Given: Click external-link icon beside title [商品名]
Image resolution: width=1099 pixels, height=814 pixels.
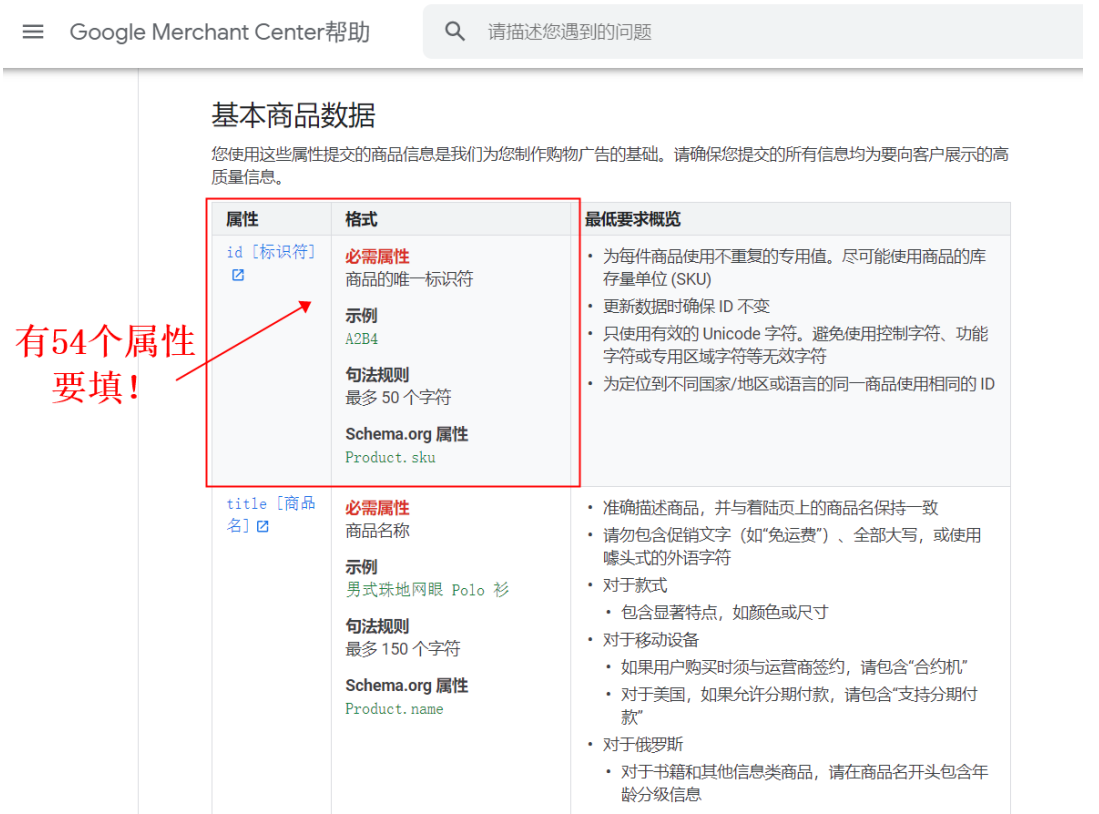Looking at the screenshot, I should (x=262, y=526).
